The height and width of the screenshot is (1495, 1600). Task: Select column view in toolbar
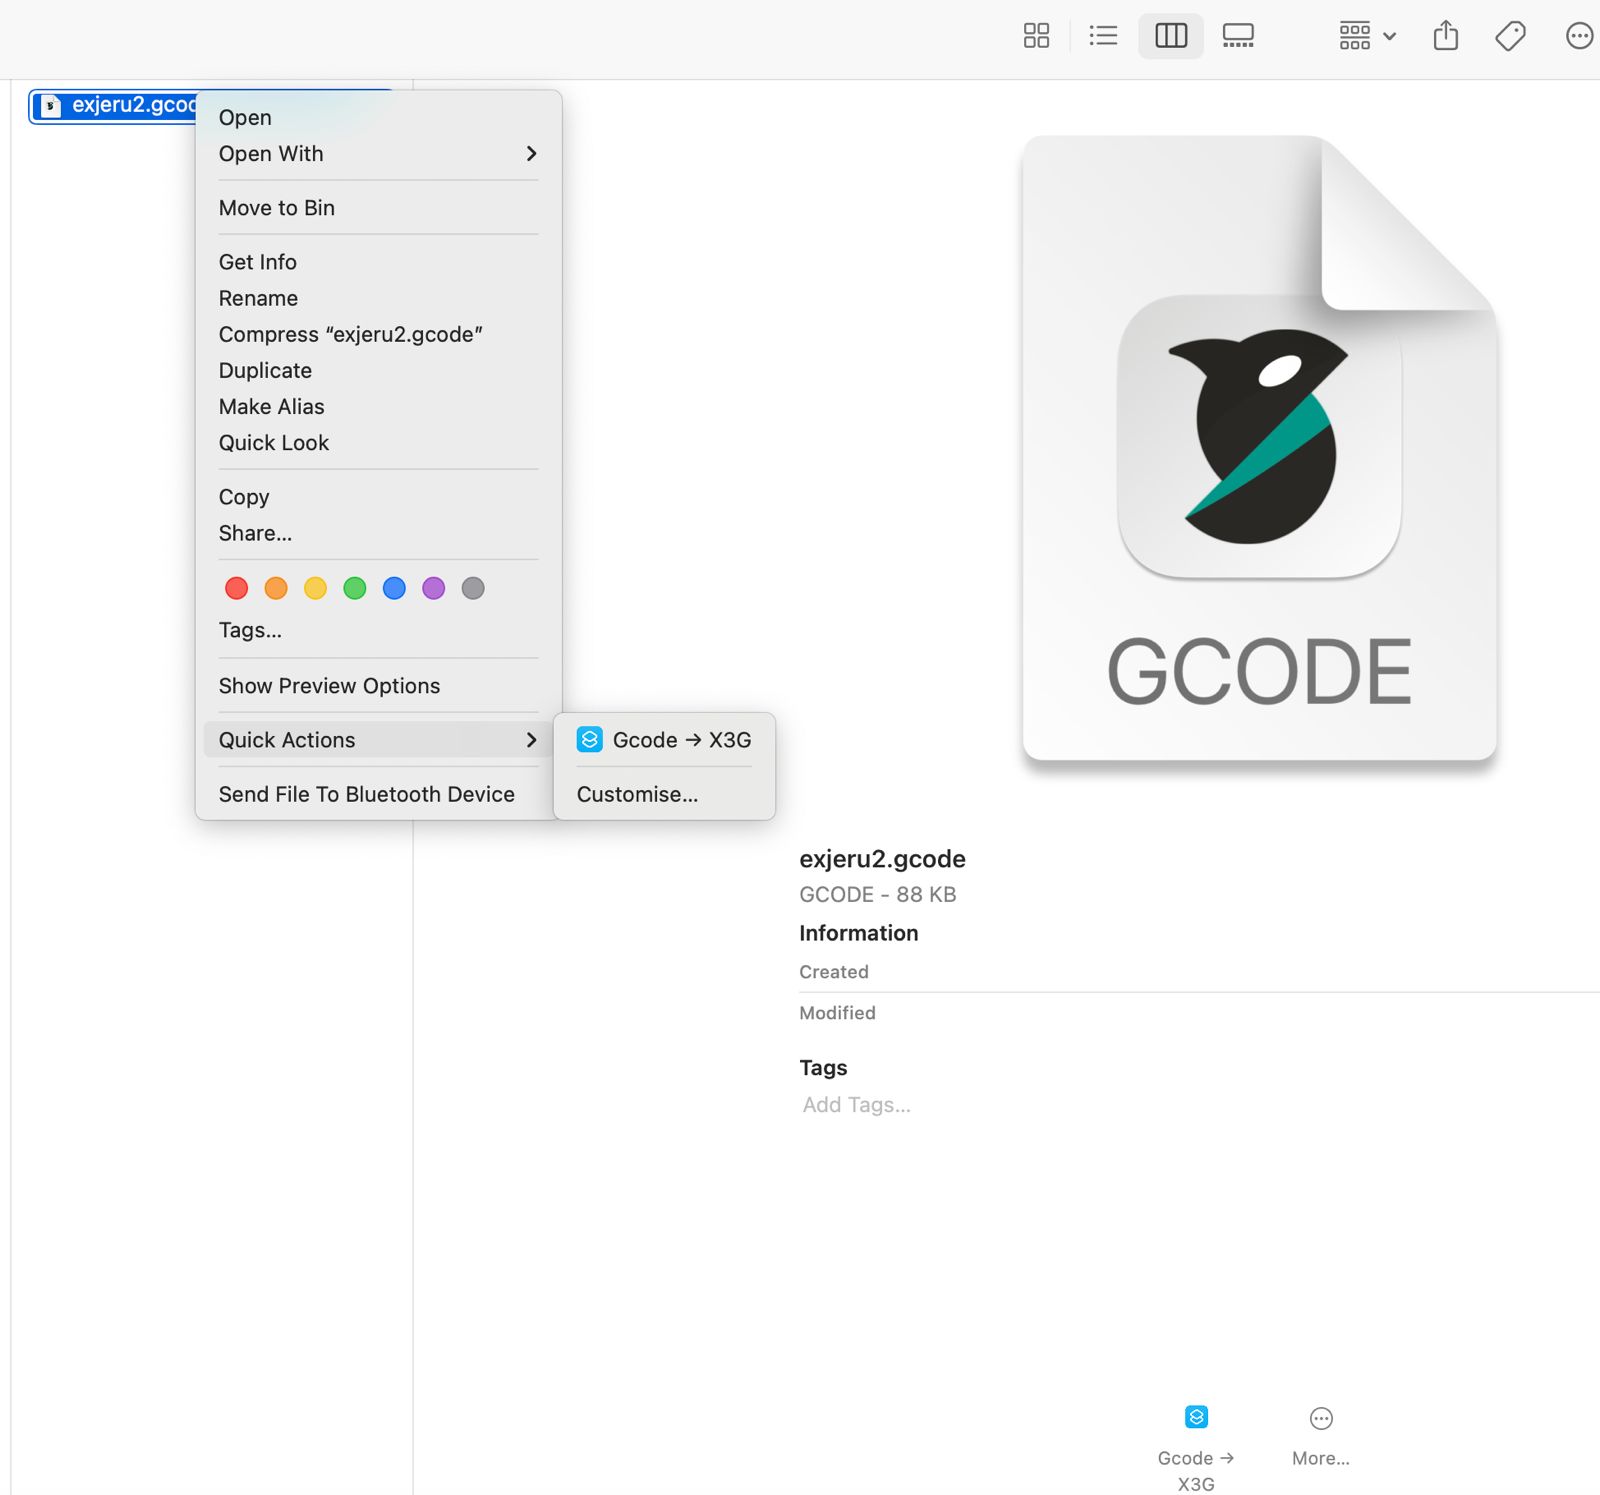point(1170,36)
